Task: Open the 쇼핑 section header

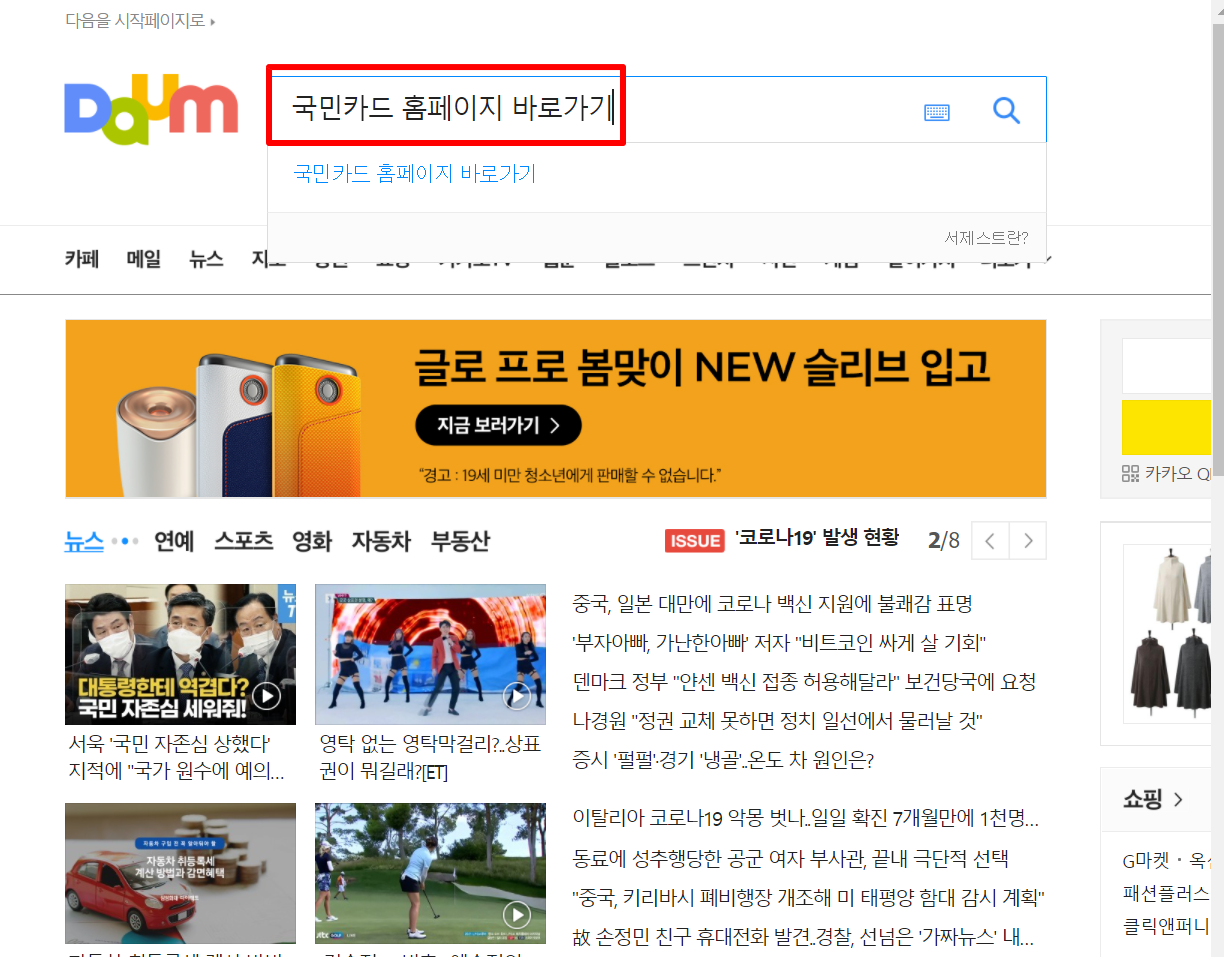Action: click(1153, 799)
